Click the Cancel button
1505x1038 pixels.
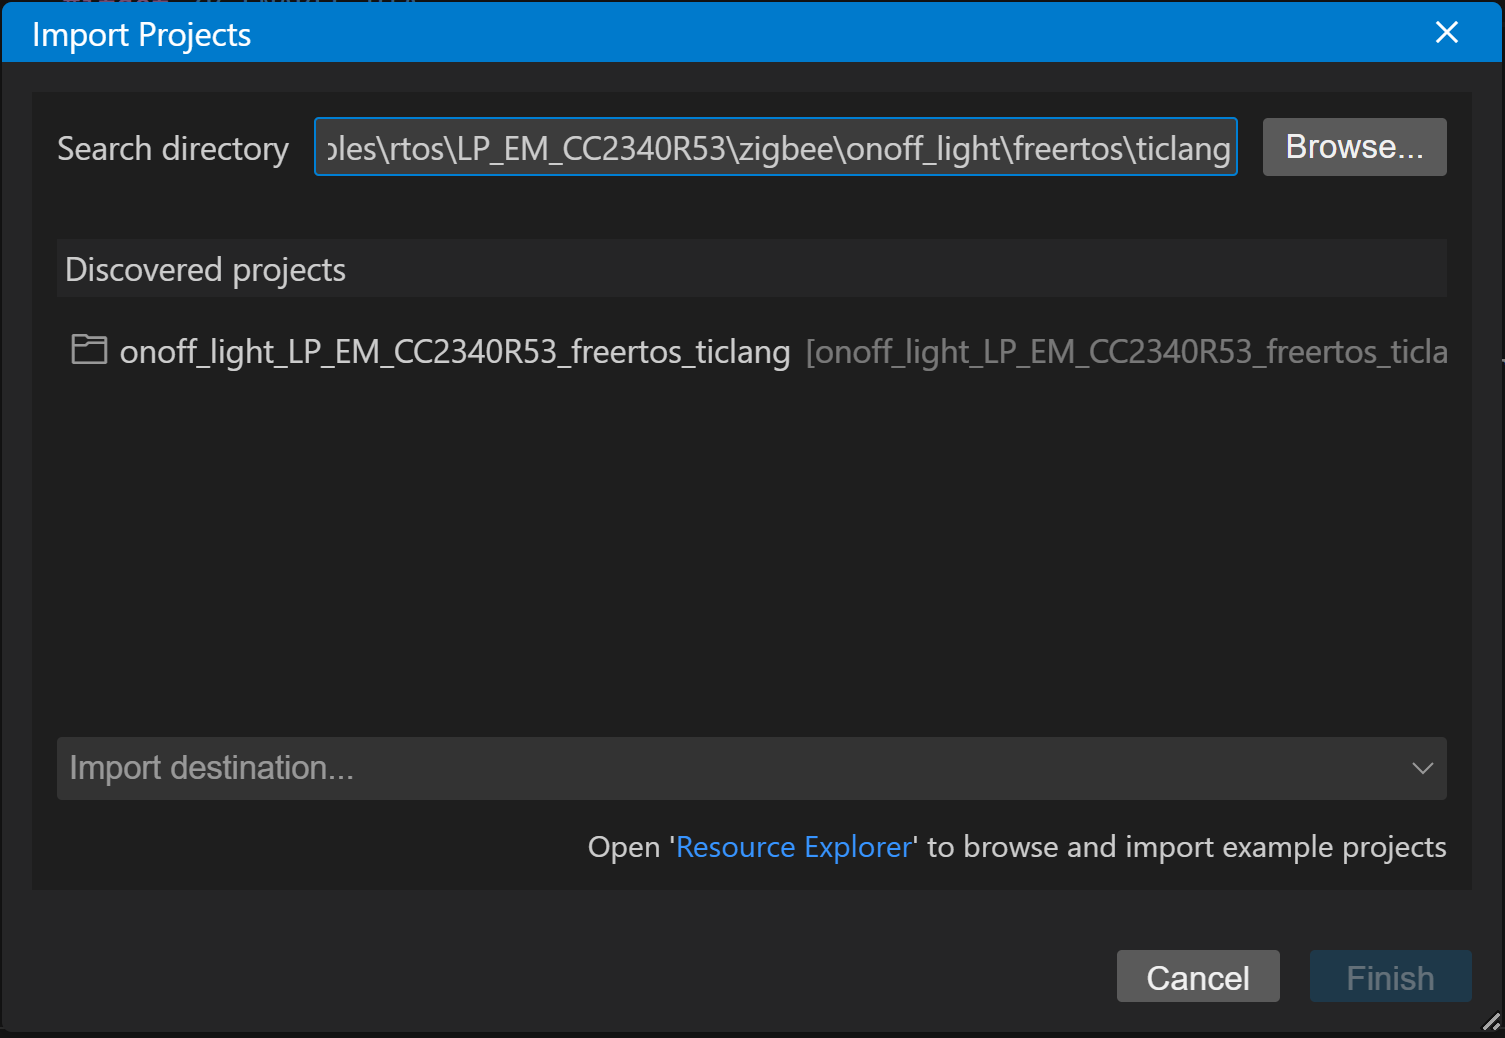coord(1197,976)
